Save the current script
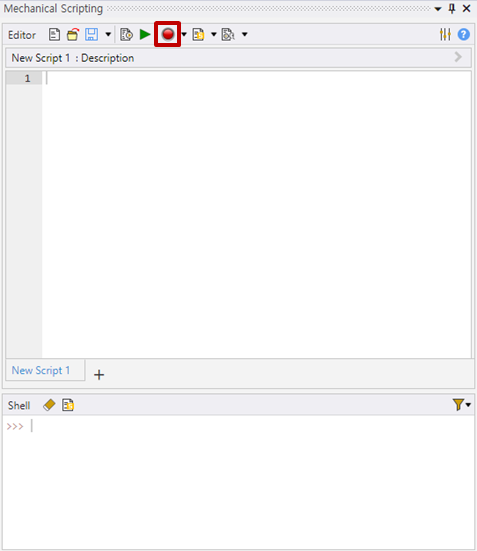 coord(91,35)
